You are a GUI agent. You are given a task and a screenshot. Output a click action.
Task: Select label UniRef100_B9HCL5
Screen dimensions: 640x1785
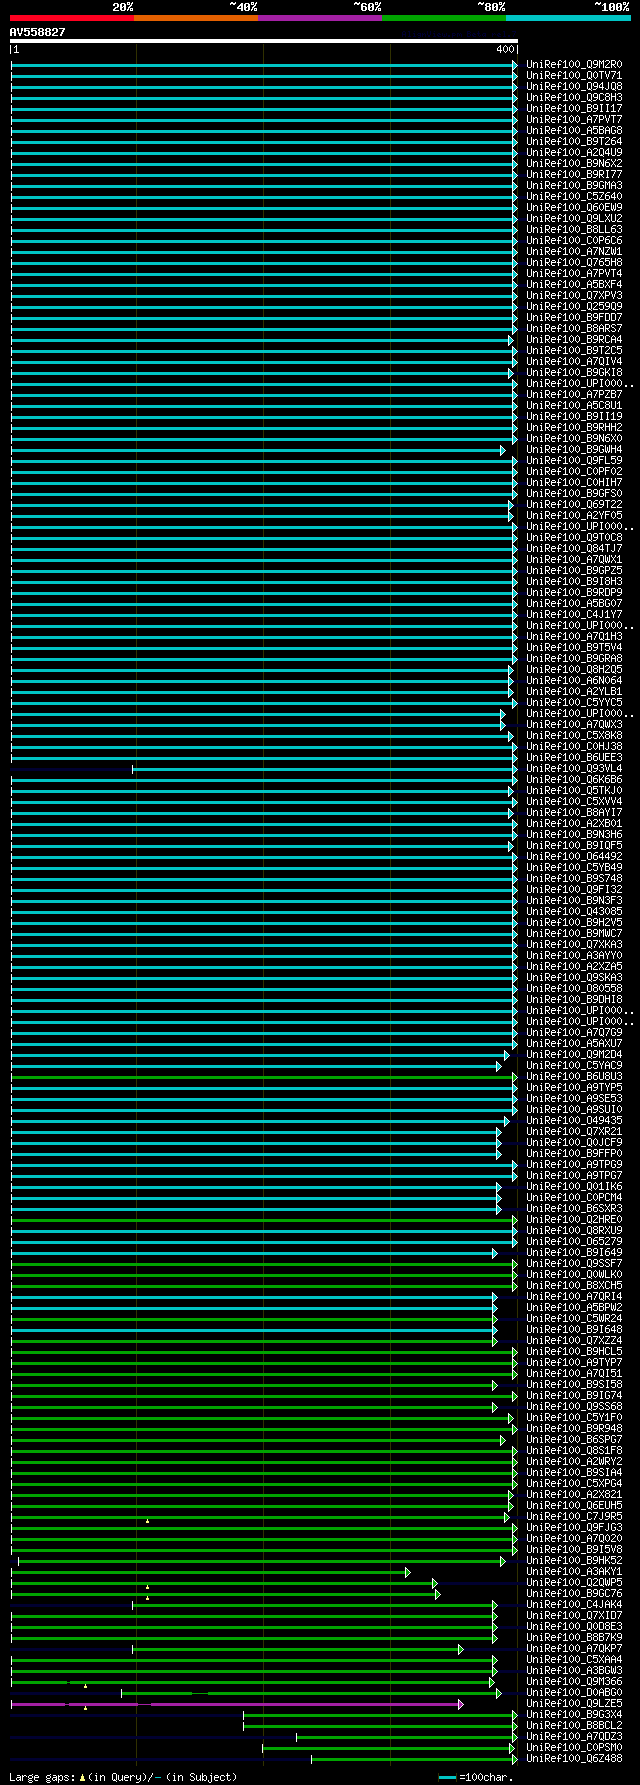pos(574,1351)
